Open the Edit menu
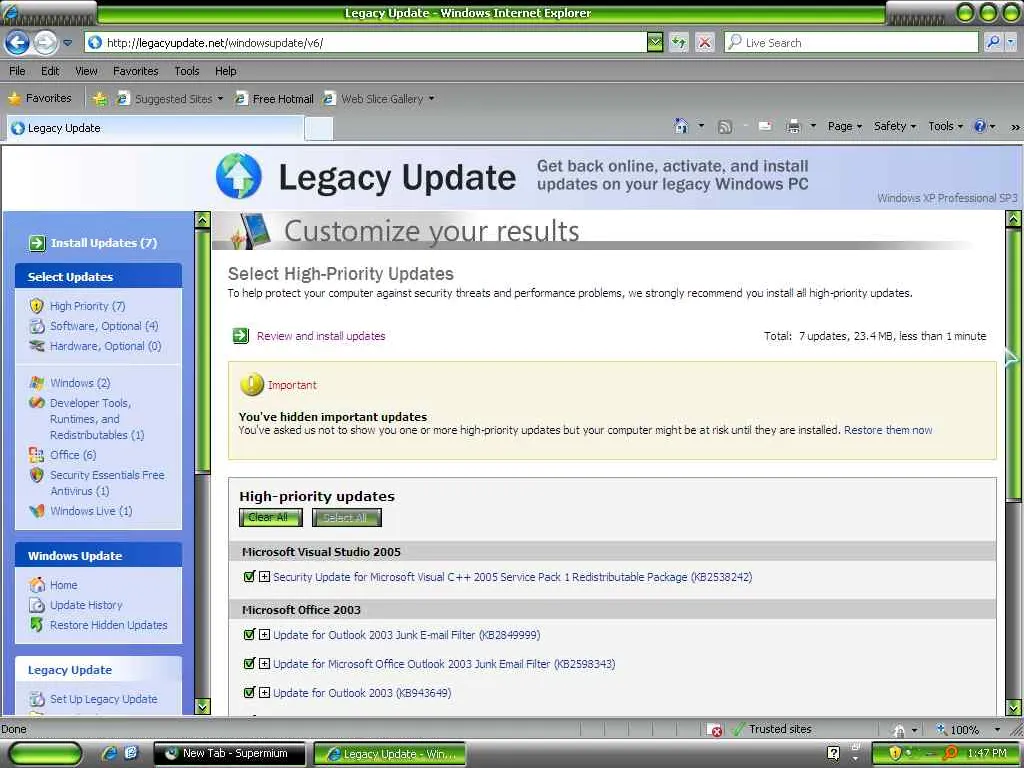The height and width of the screenshot is (768, 1024). pos(50,71)
